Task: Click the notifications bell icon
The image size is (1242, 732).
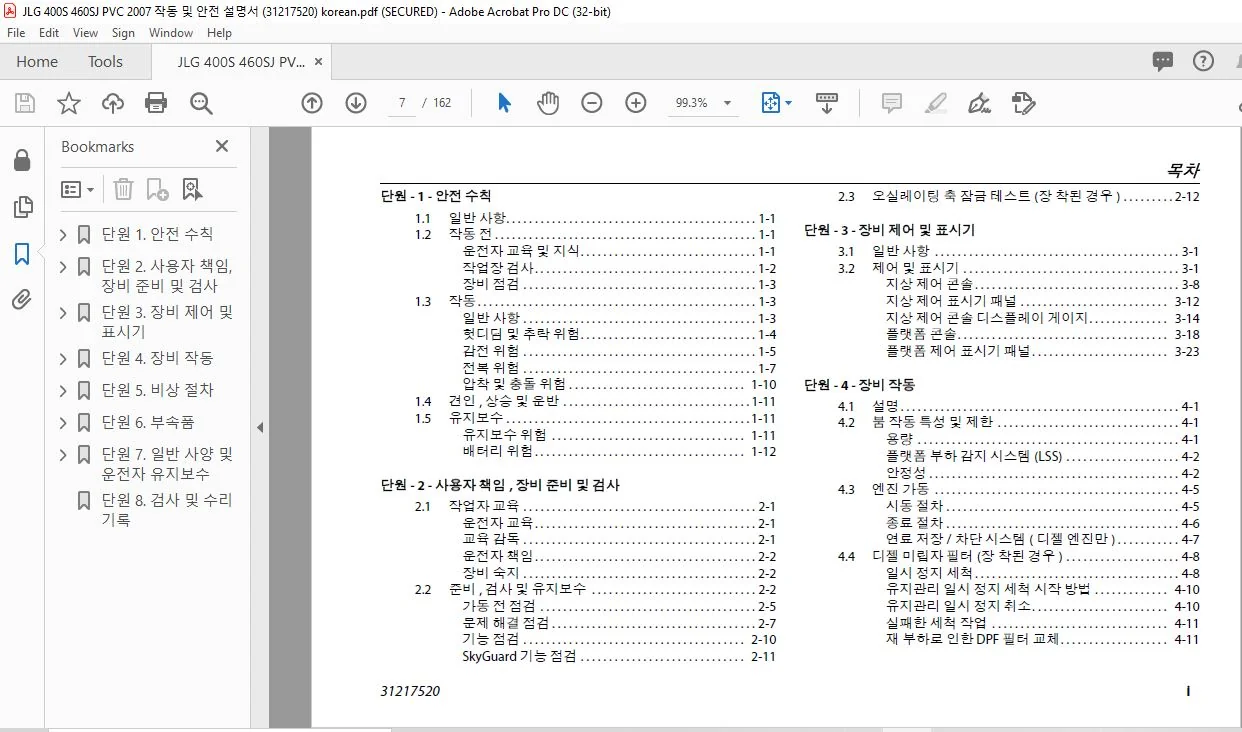Action: 1241,61
